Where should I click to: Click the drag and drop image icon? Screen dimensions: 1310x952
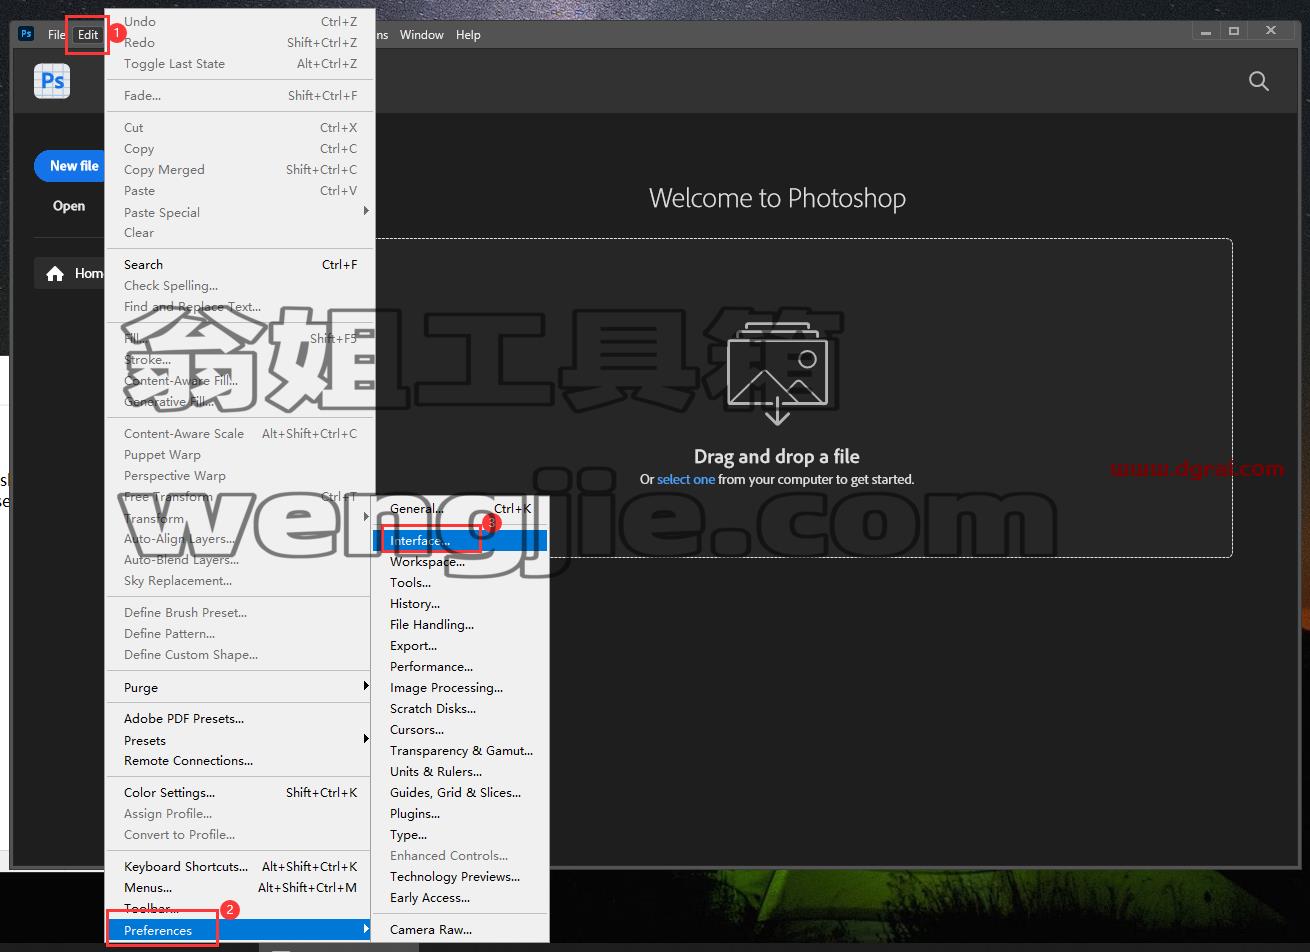tap(777, 372)
